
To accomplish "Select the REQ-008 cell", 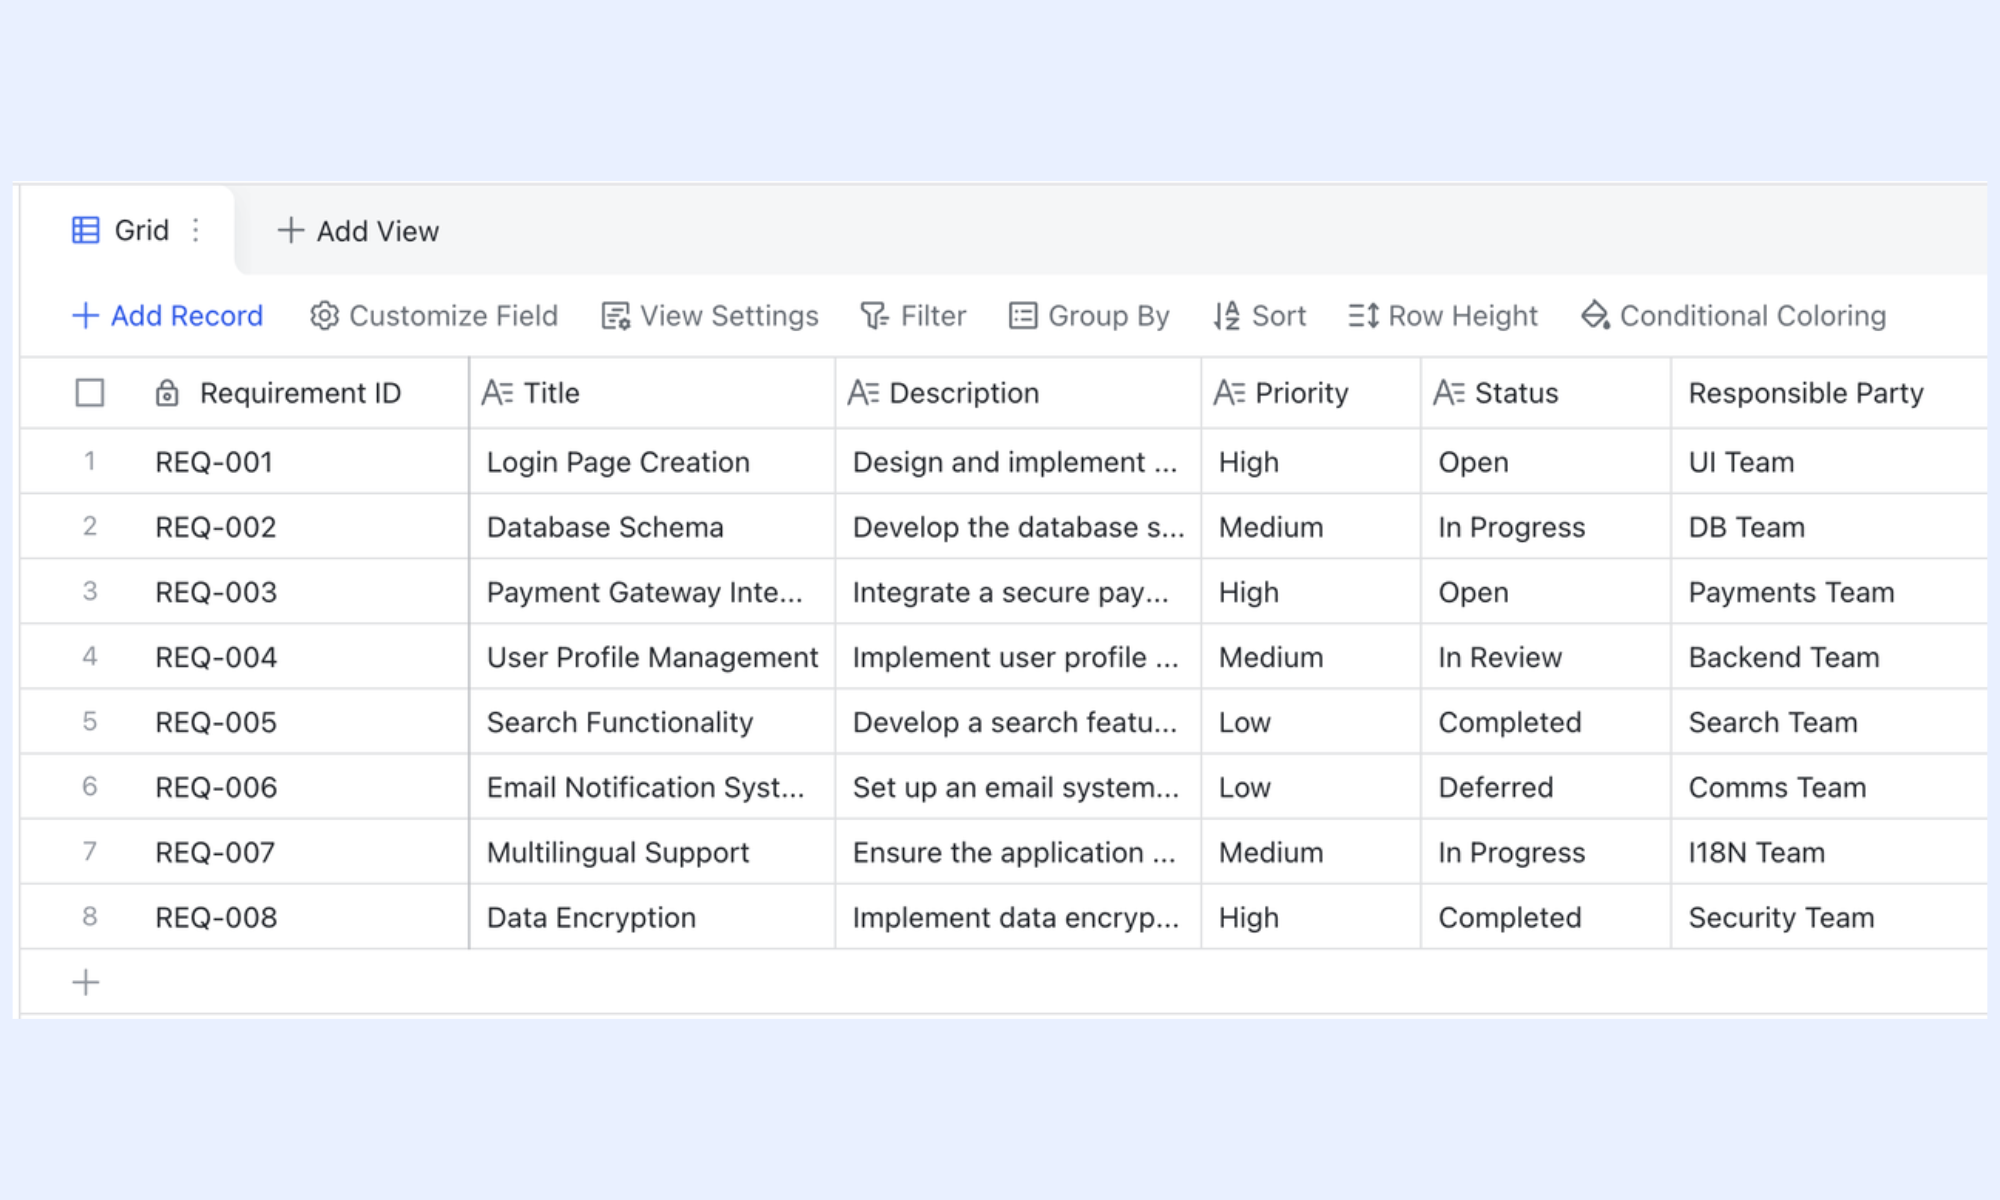I will (x=303, y=917).
